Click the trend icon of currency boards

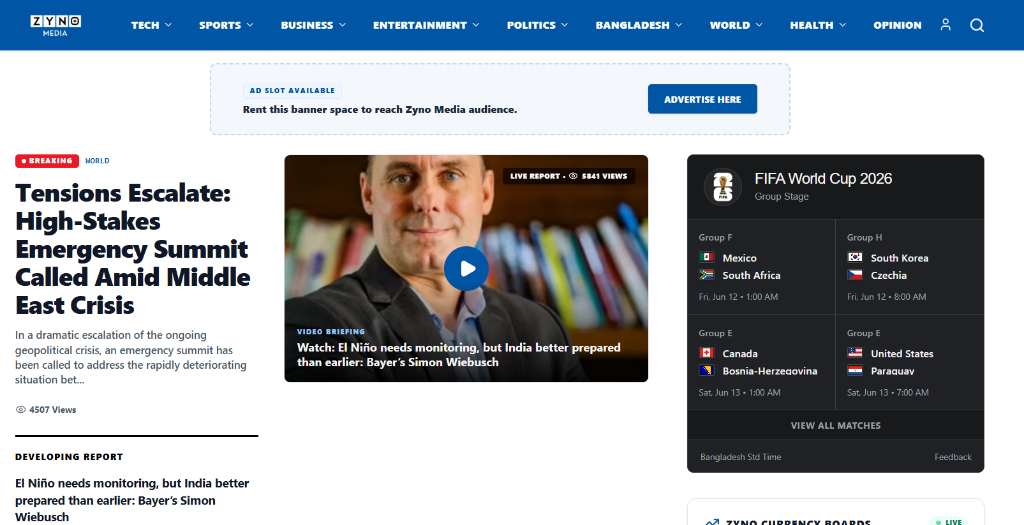[712, 522]
